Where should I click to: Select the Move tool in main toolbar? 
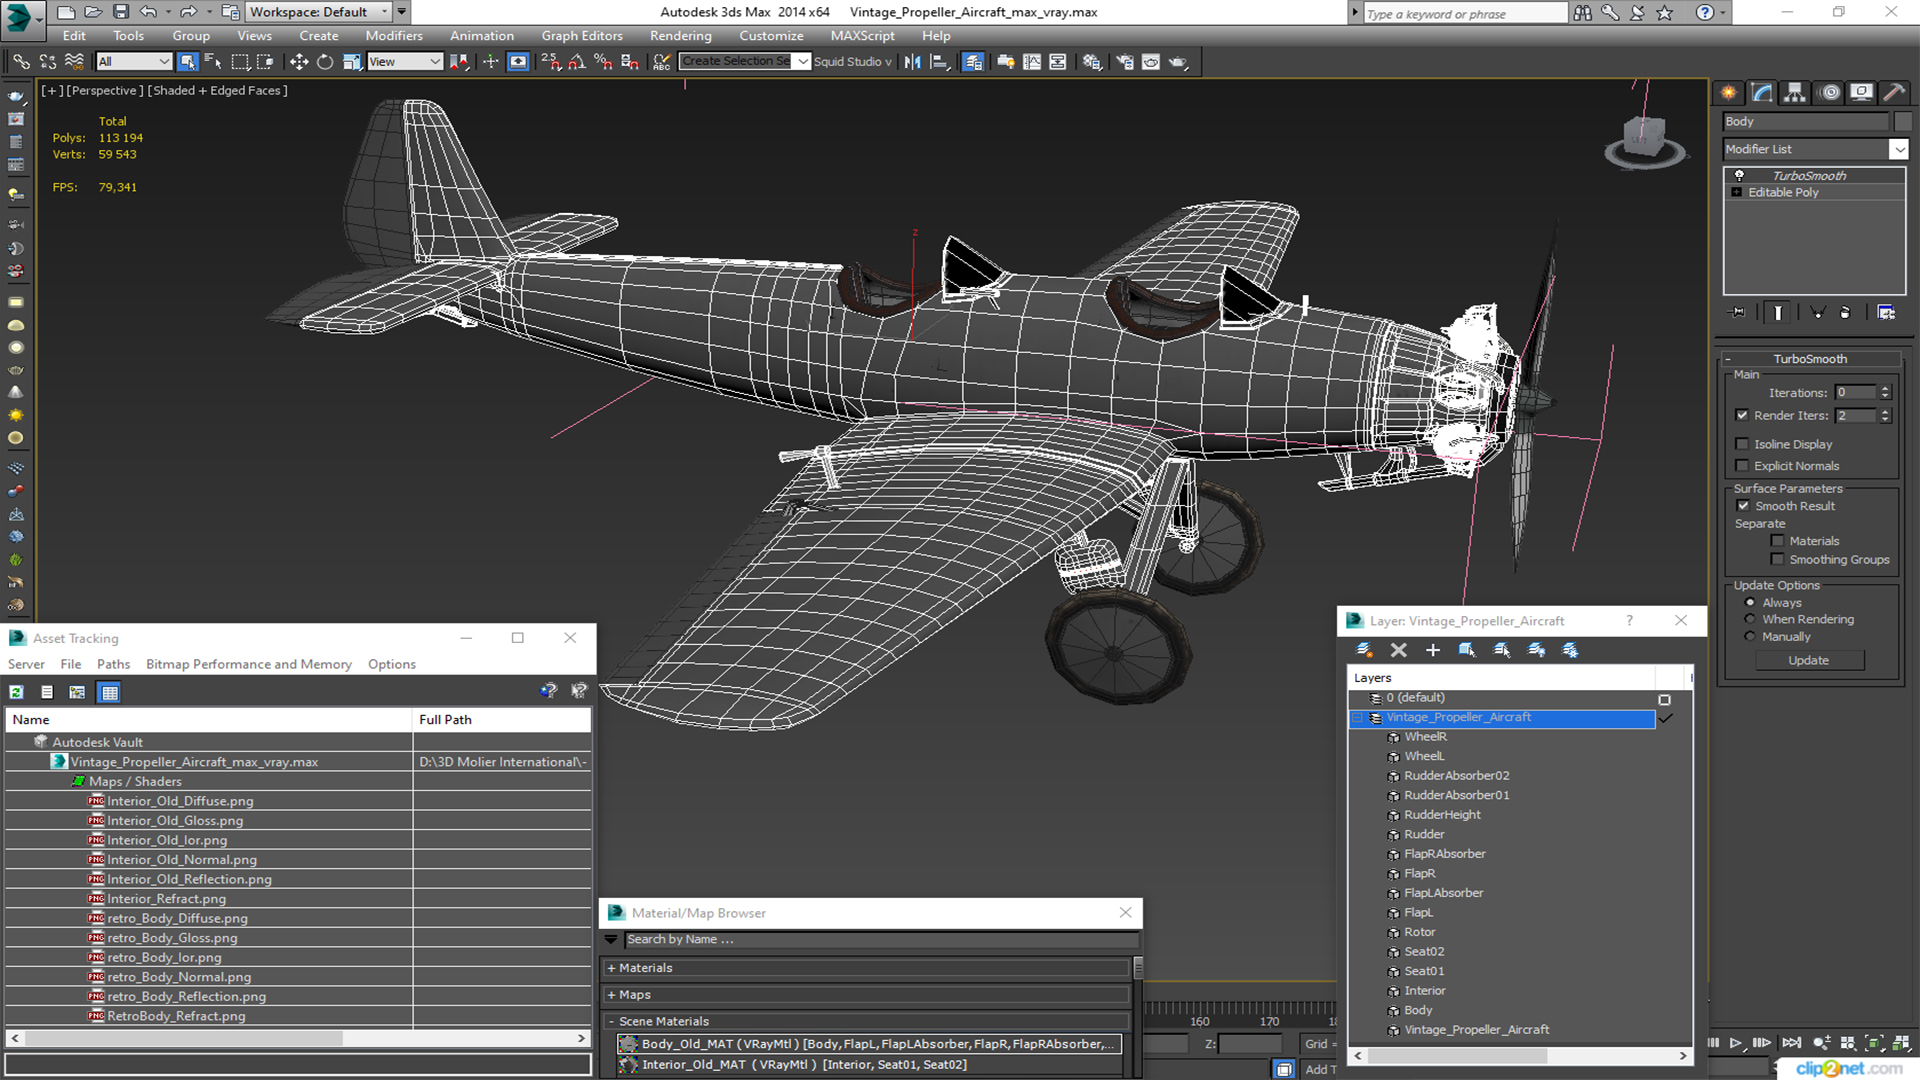pos(299,62)
